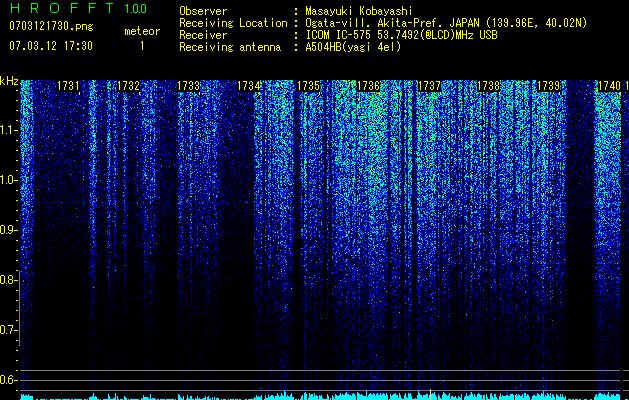Click the 'Observer' field label
The width and height of the screenshot is (629, 400).
tap(203, 11)
